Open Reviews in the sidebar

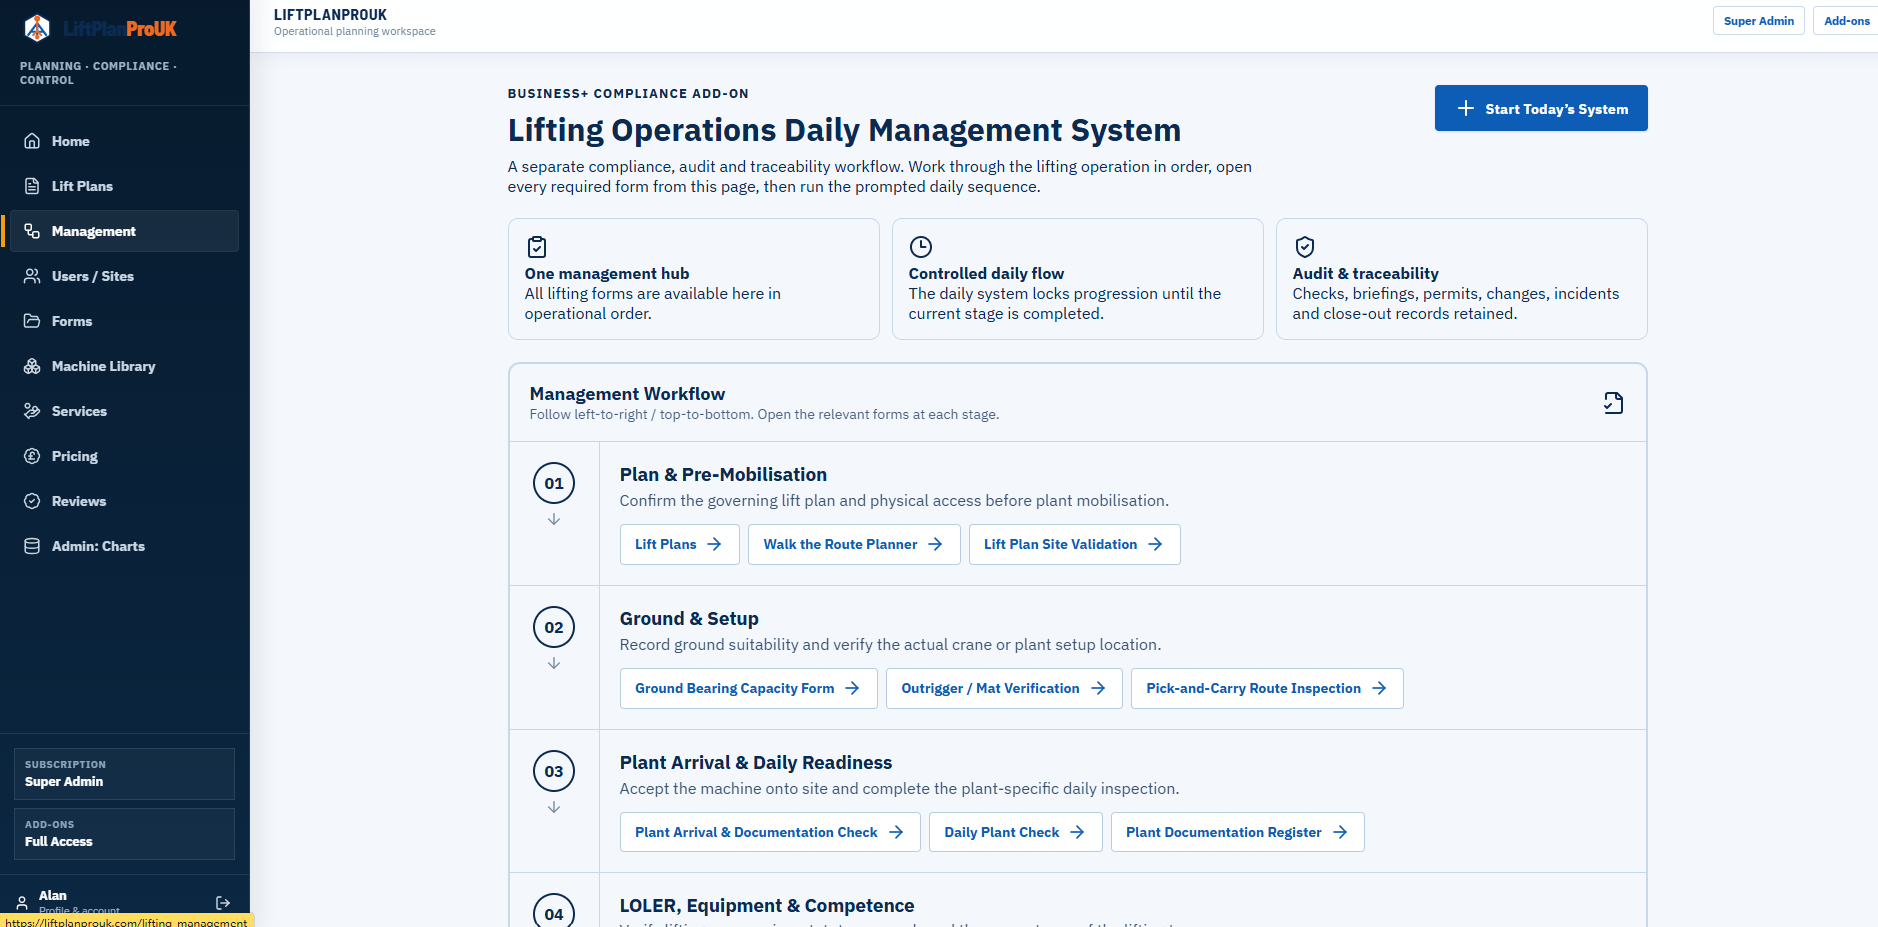coord(124,501)
